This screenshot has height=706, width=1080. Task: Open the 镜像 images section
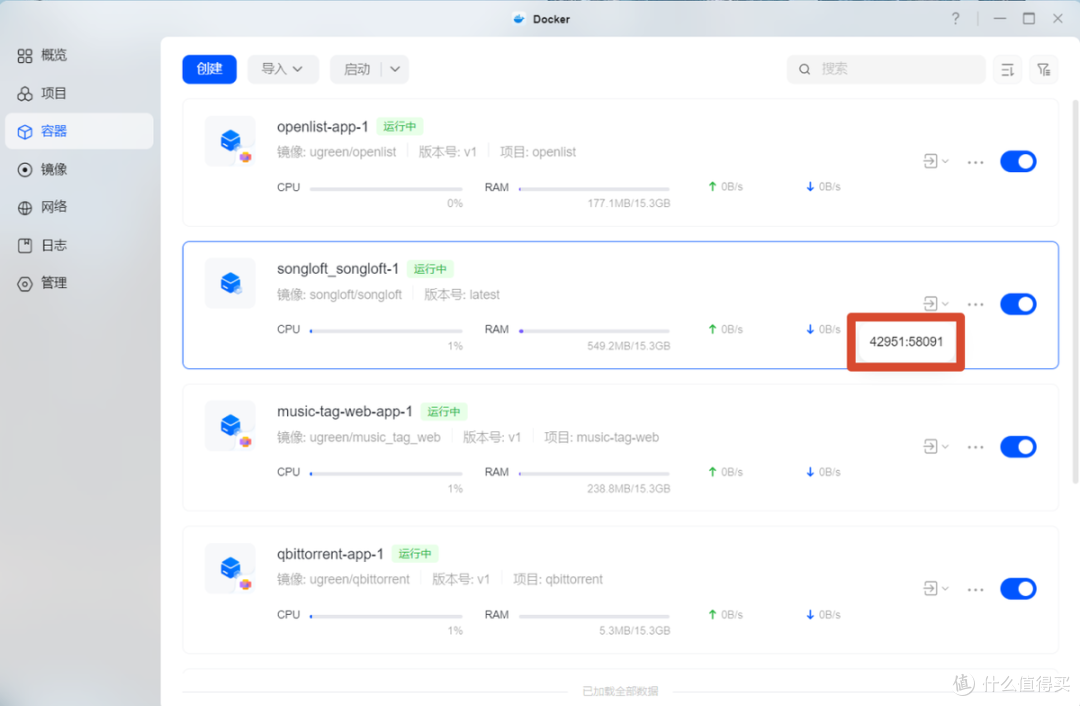43,169
